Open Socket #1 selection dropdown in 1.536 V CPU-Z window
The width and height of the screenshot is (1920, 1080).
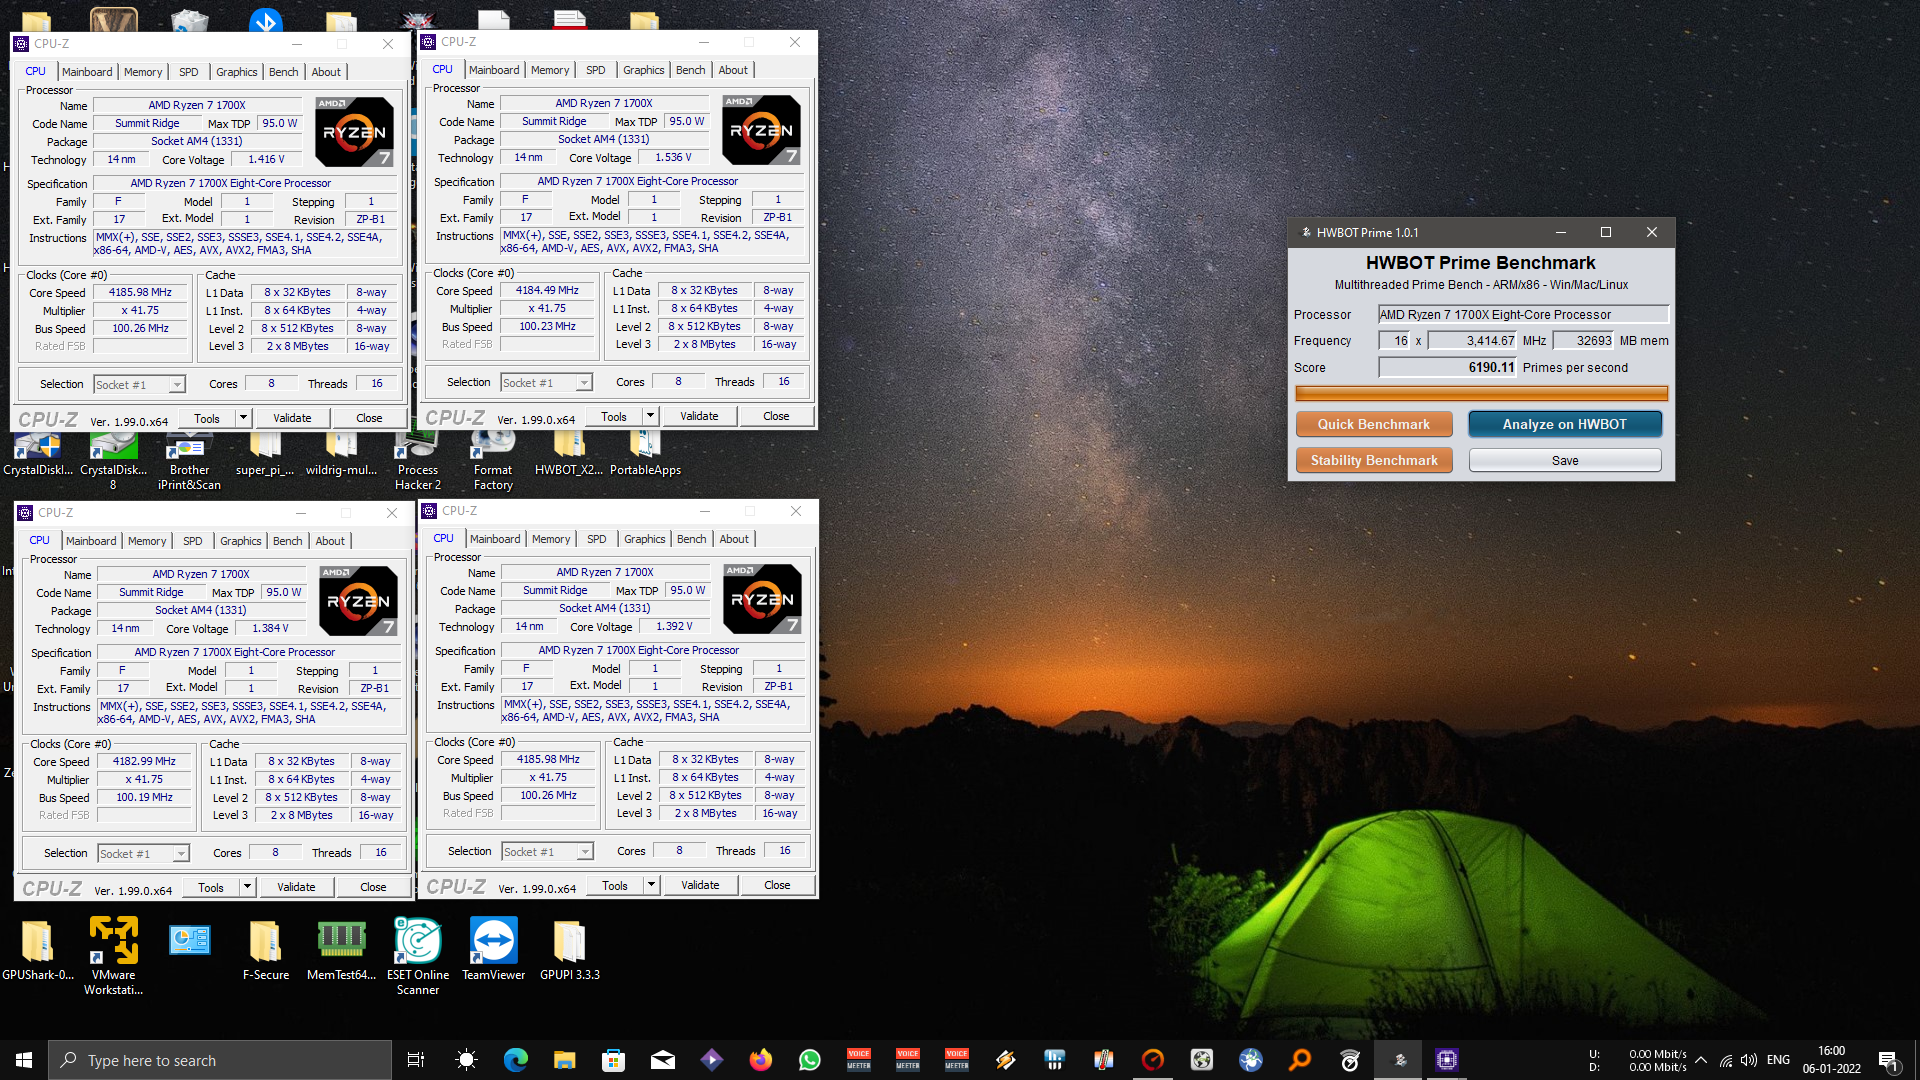coord(546,382)
